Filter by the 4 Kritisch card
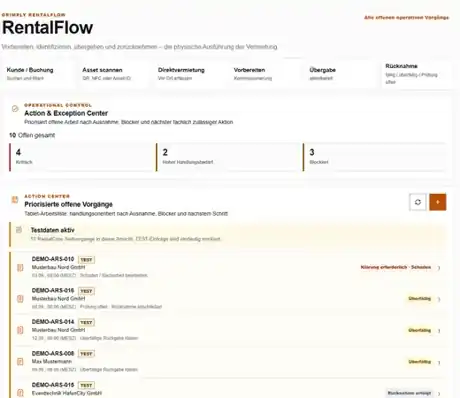 (x=81, y=157)
